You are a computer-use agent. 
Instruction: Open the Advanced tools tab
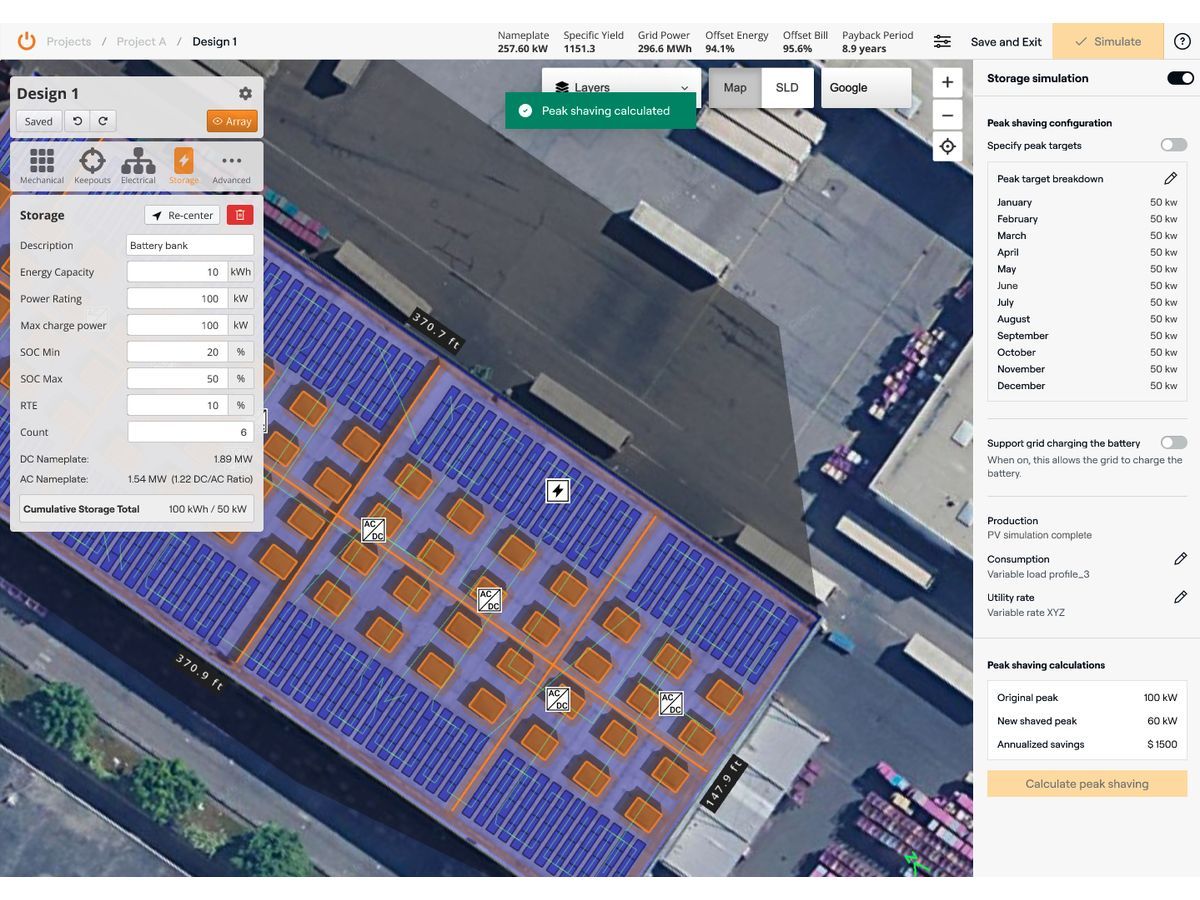[231, 166]
